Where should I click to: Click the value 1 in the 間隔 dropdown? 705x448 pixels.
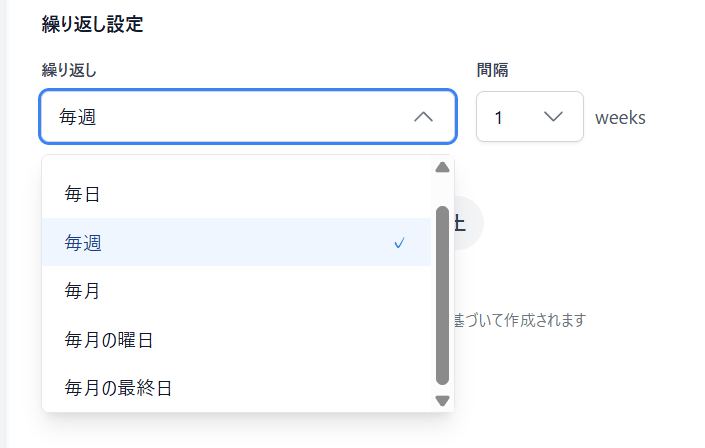tap(499, 117)
